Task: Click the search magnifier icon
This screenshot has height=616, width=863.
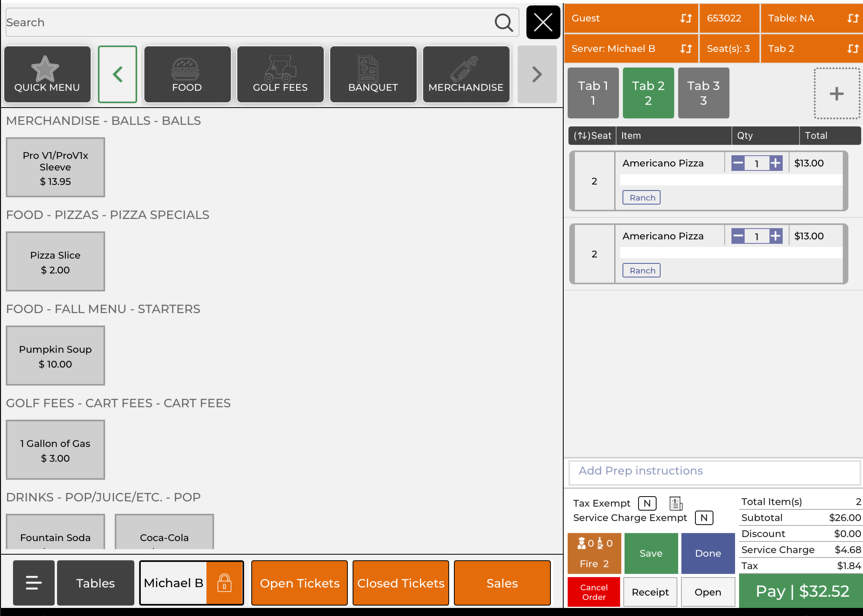Action: tap(504, 23)
